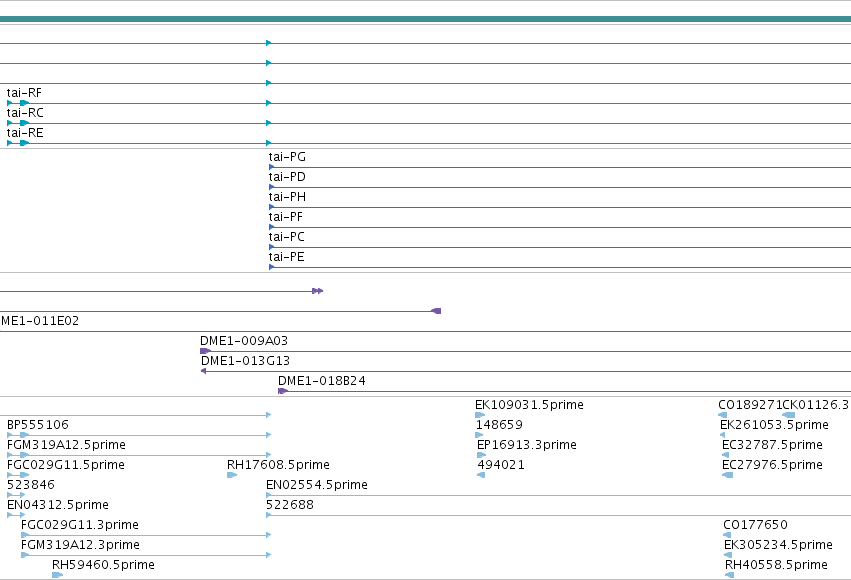This screenshot has height=580, width=851.
Task: Choose the tai-PE protein label
Action: 287,257
